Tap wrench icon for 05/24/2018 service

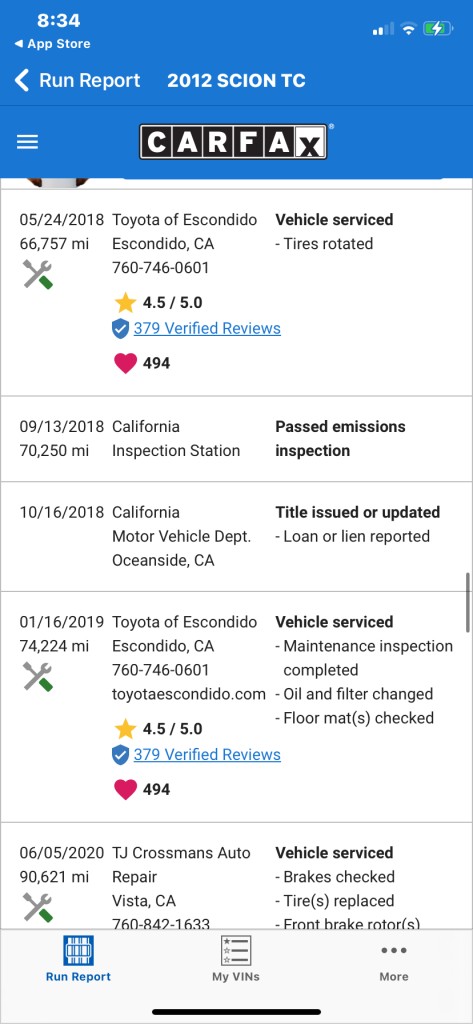click(37, 274)
